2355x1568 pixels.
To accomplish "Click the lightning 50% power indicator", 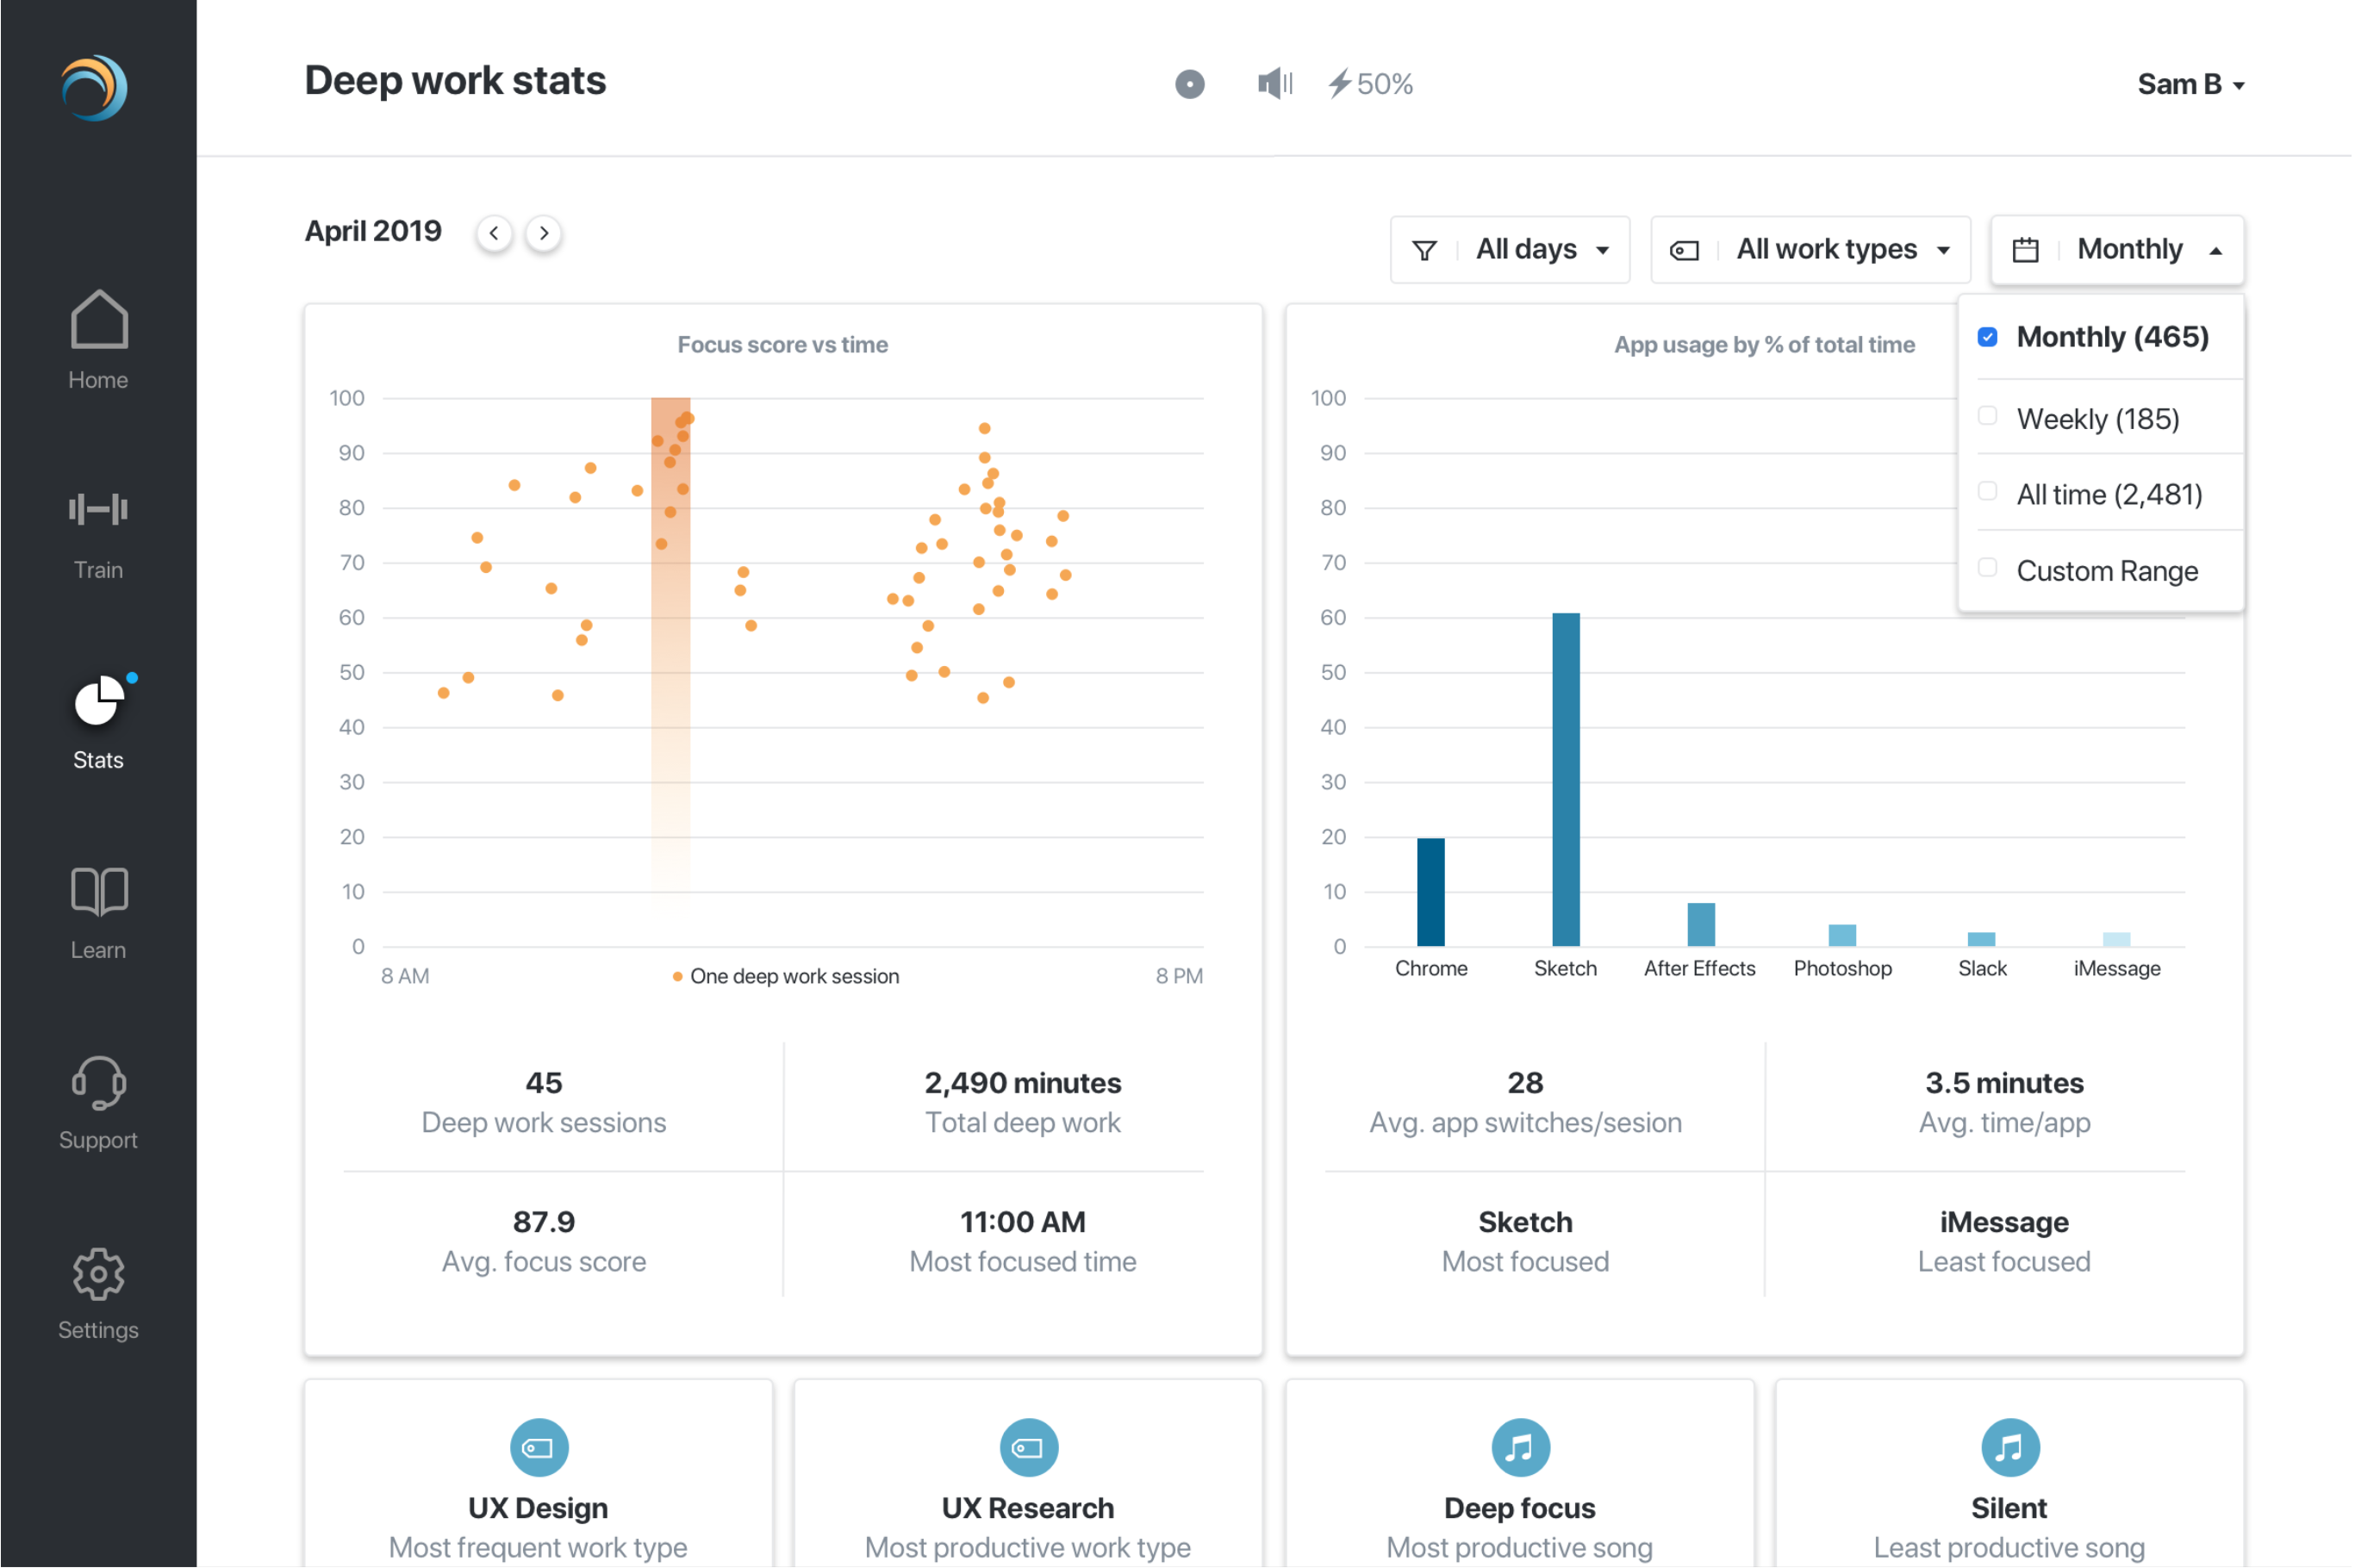I will click(x=1370, y=84).
